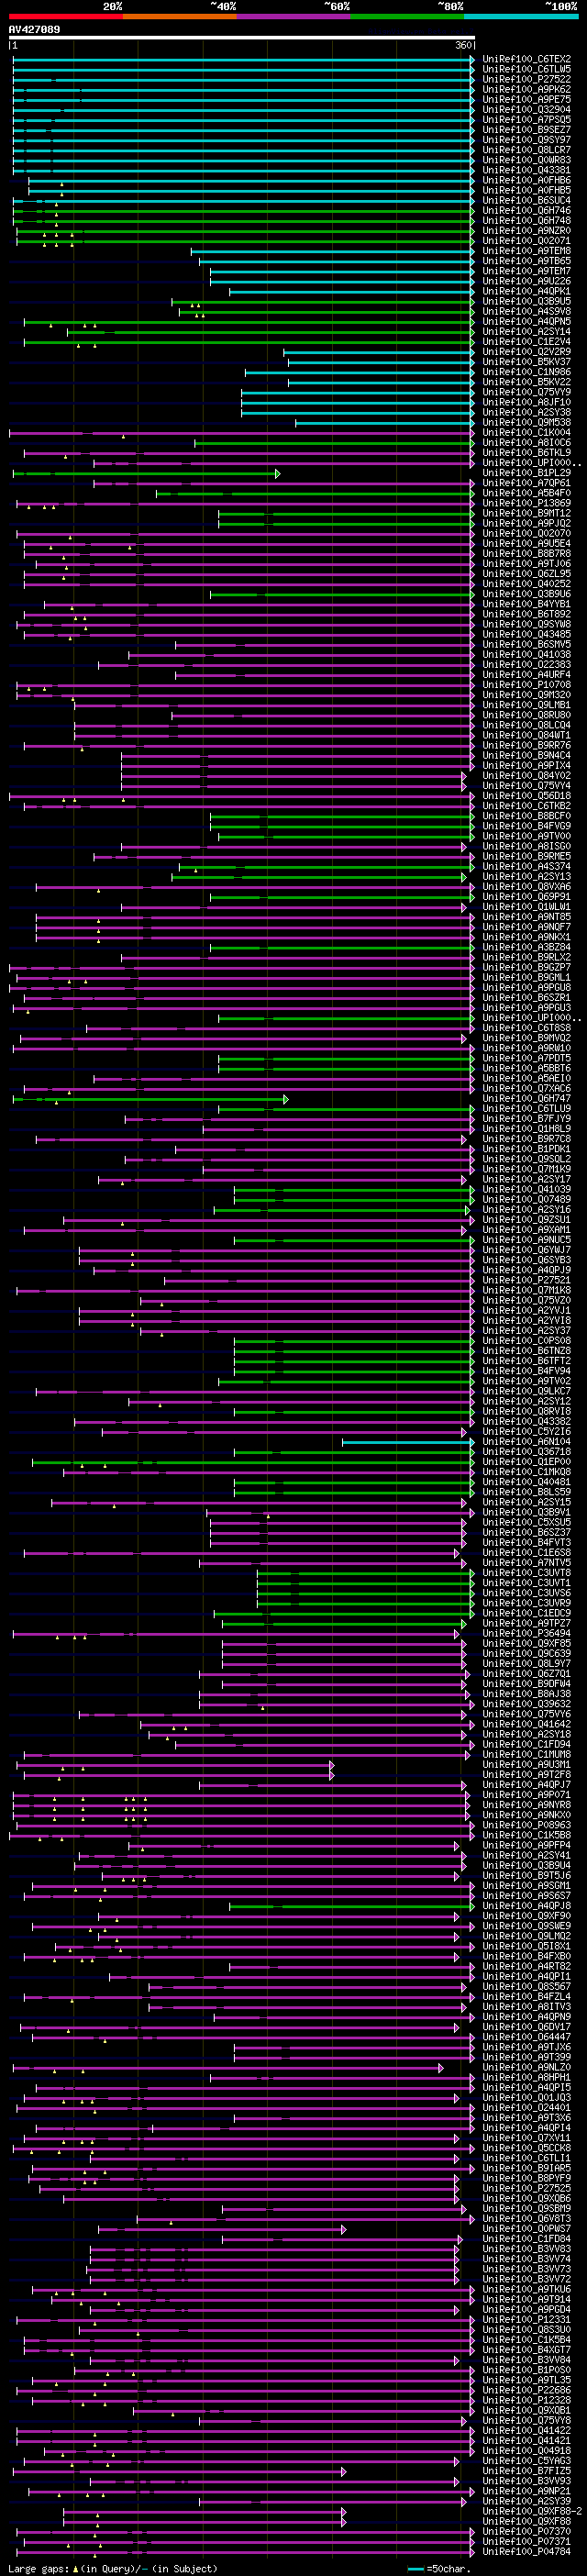
Task: Select hit UniRef100_A9TEM8
Action: [x=527, y=251]
